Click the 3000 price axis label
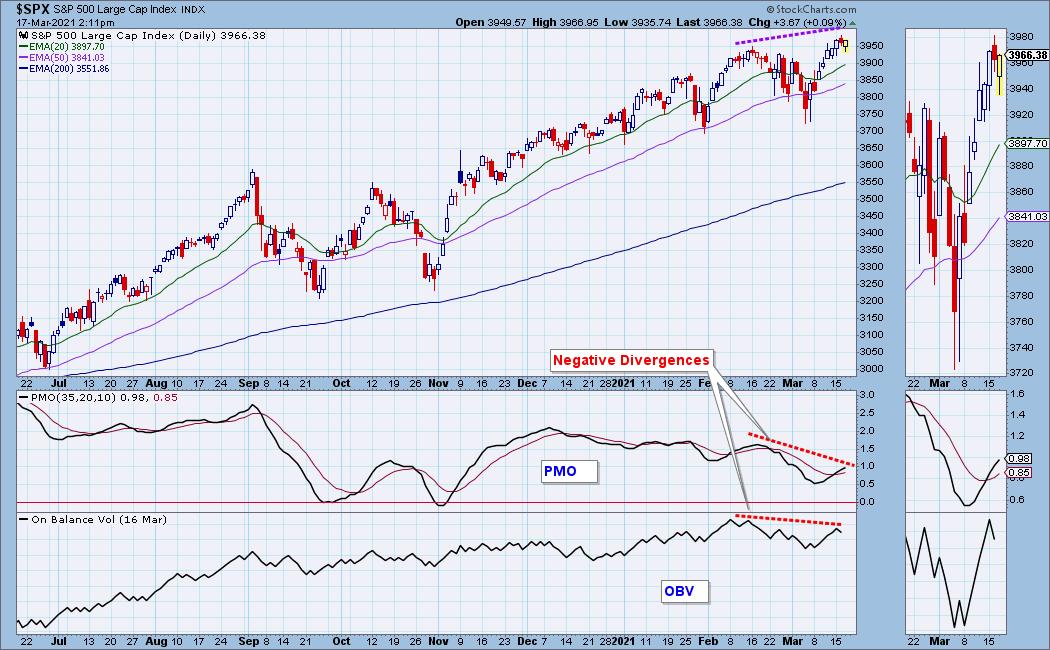The width and height of the screenshot is (1050, 650). [871, 369]
